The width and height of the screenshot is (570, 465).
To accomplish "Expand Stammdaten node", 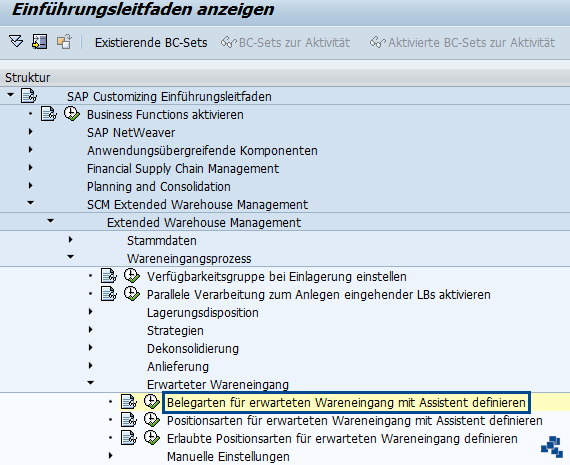I will (71, 240).
